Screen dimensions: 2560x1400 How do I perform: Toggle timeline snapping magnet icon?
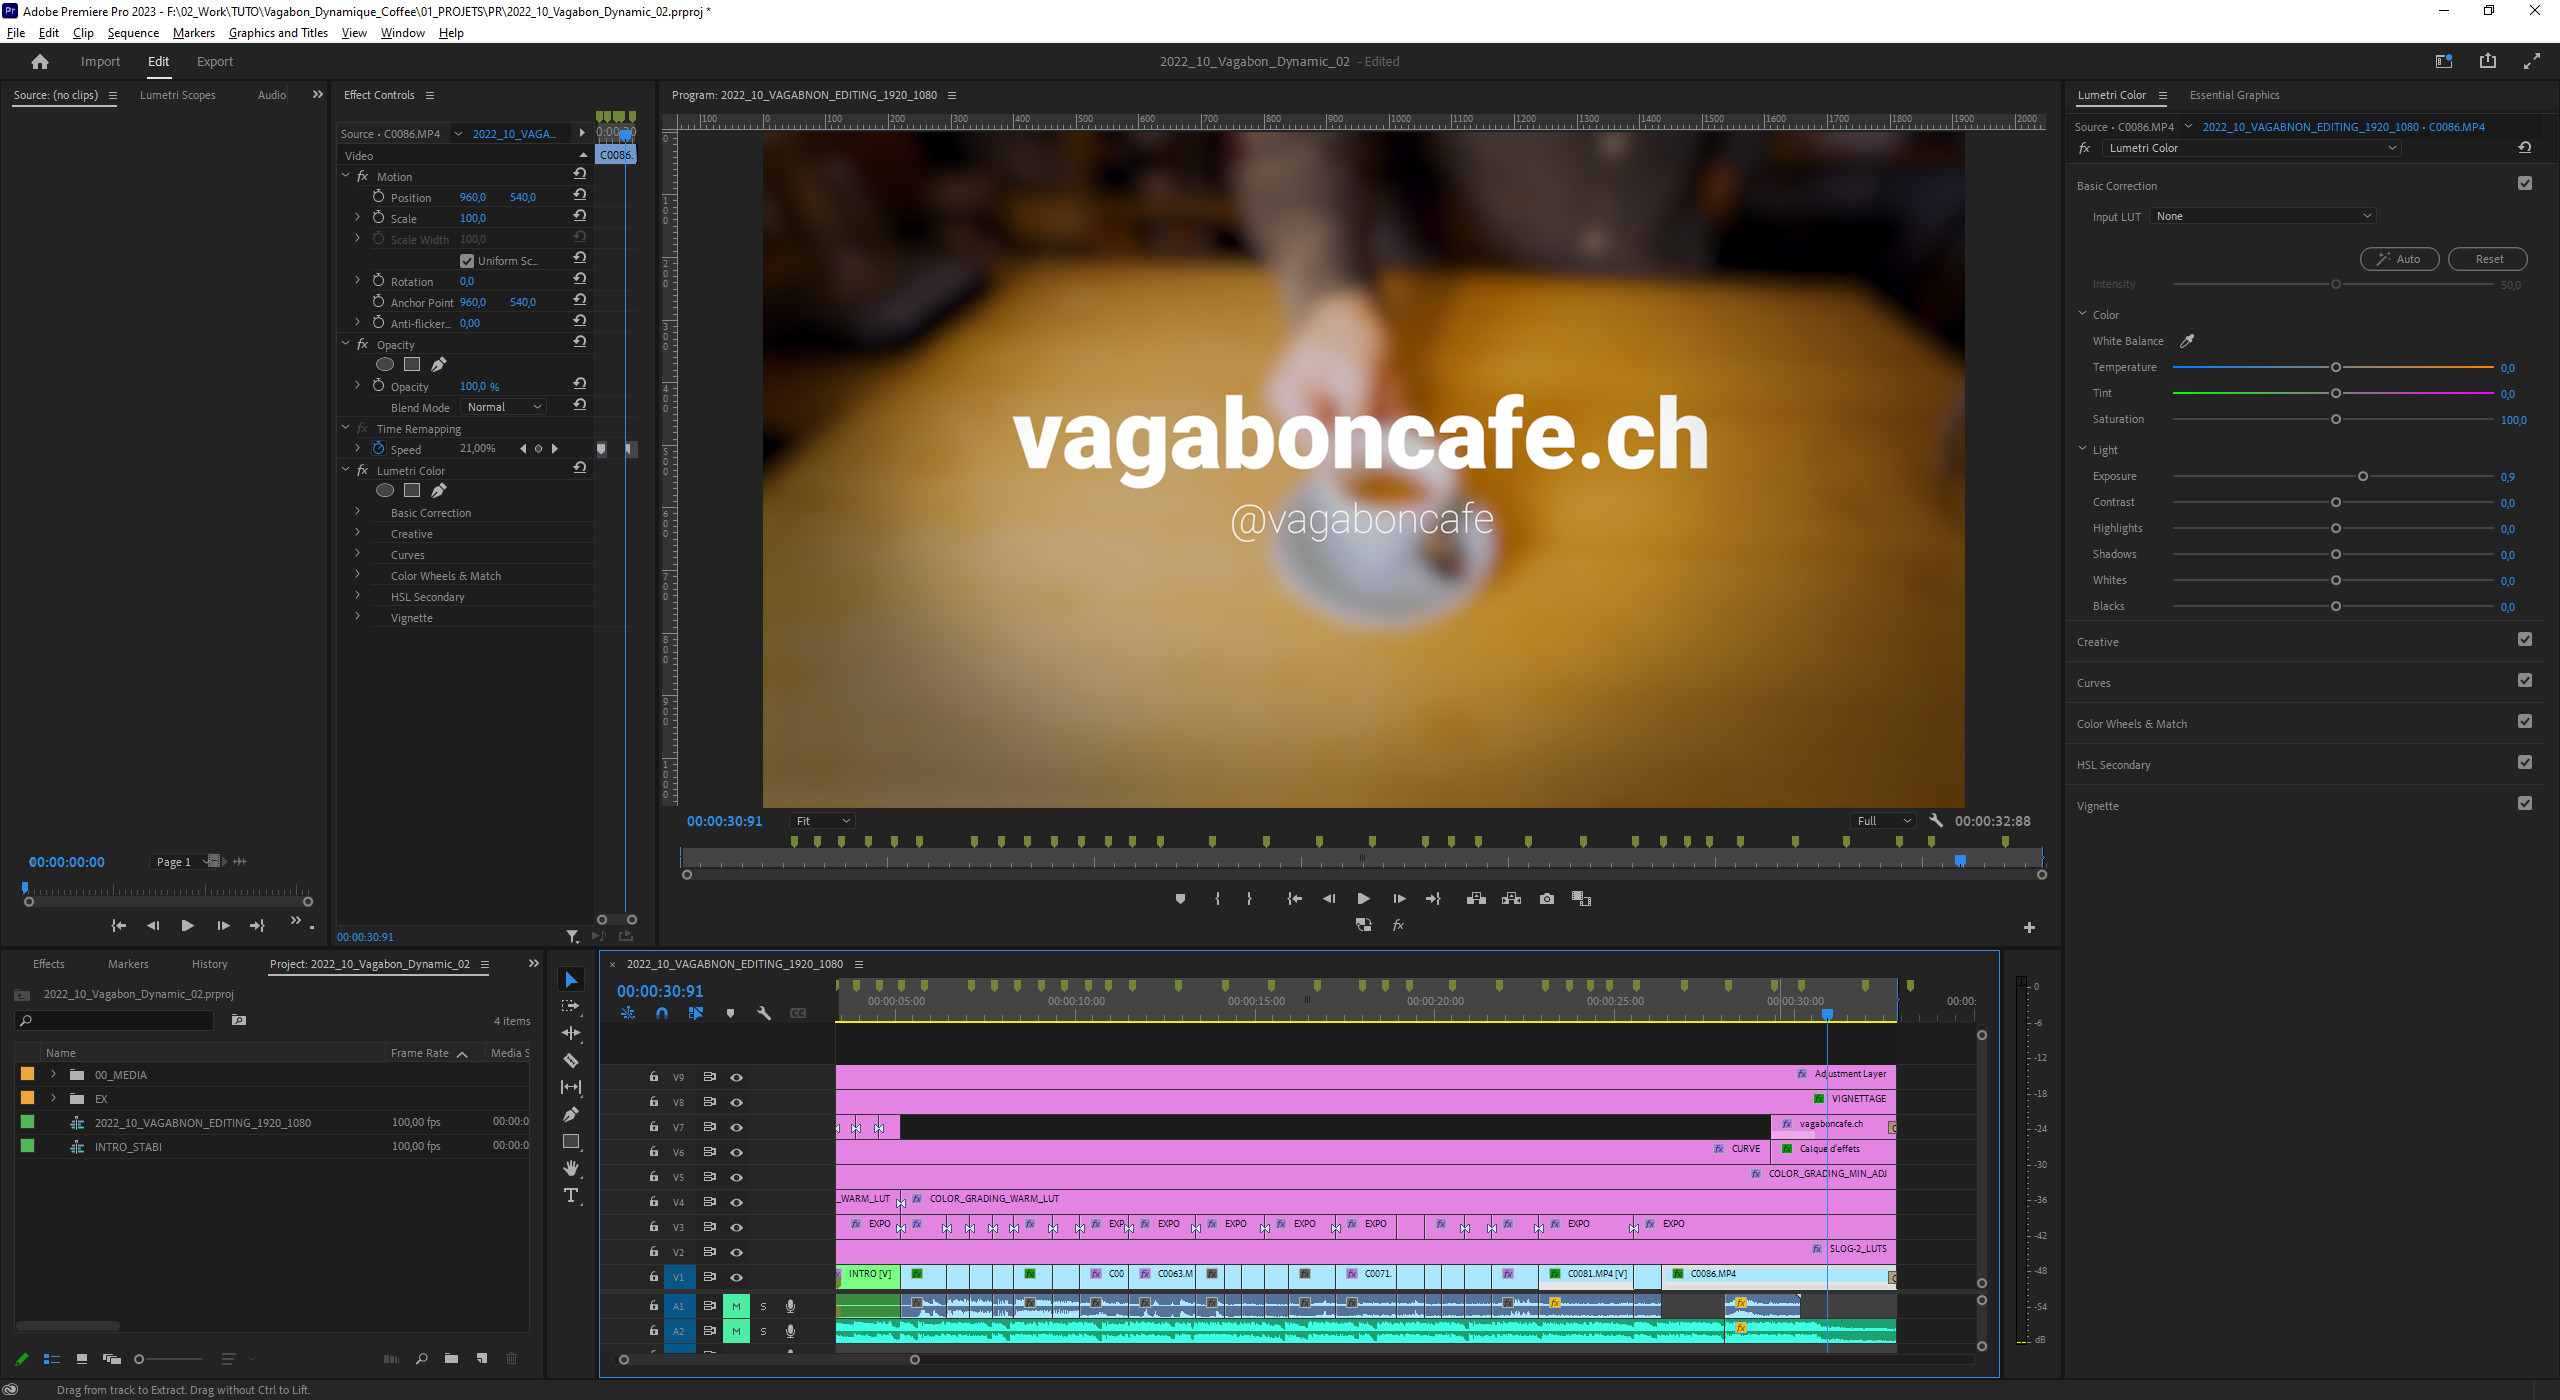661,1013
